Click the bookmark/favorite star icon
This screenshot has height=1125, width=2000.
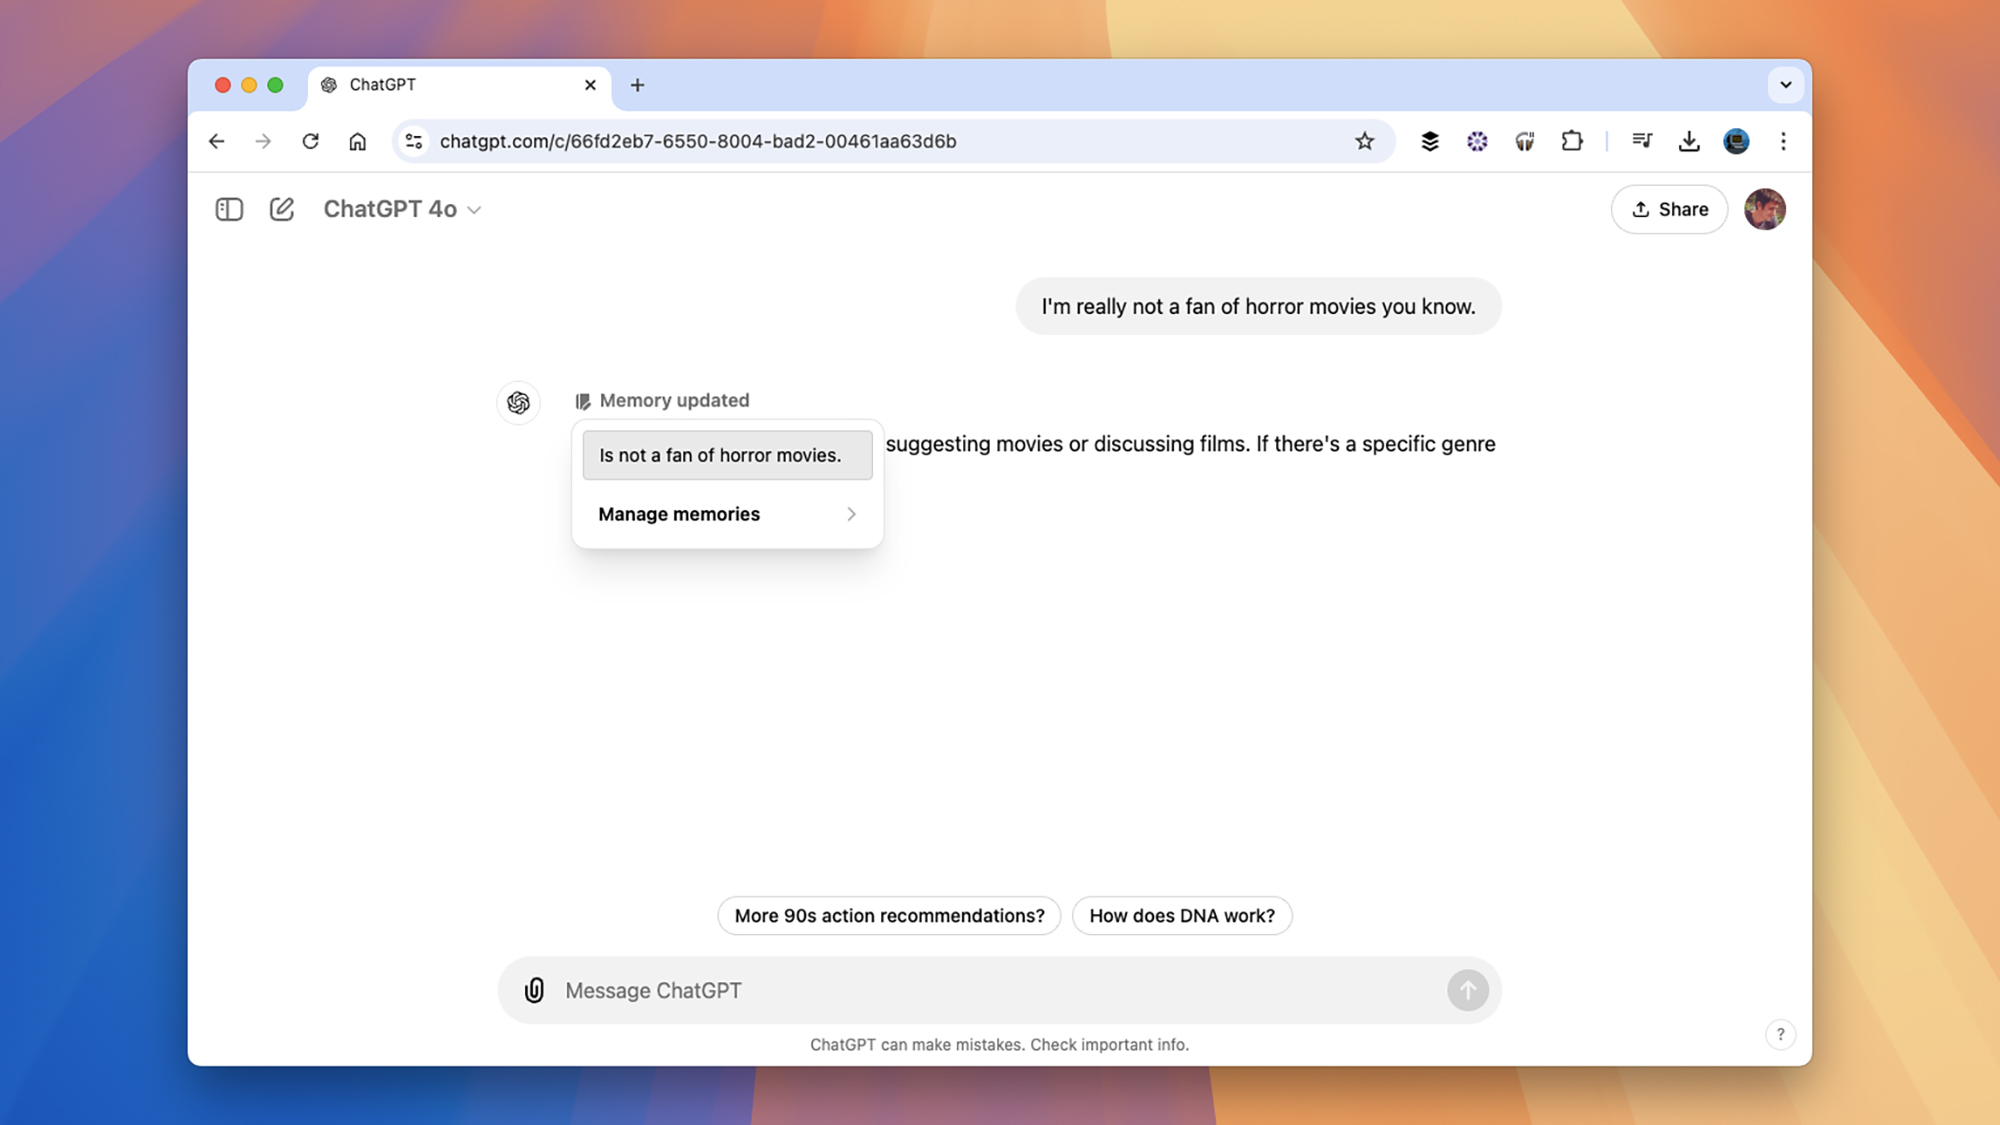(1364, 140)
